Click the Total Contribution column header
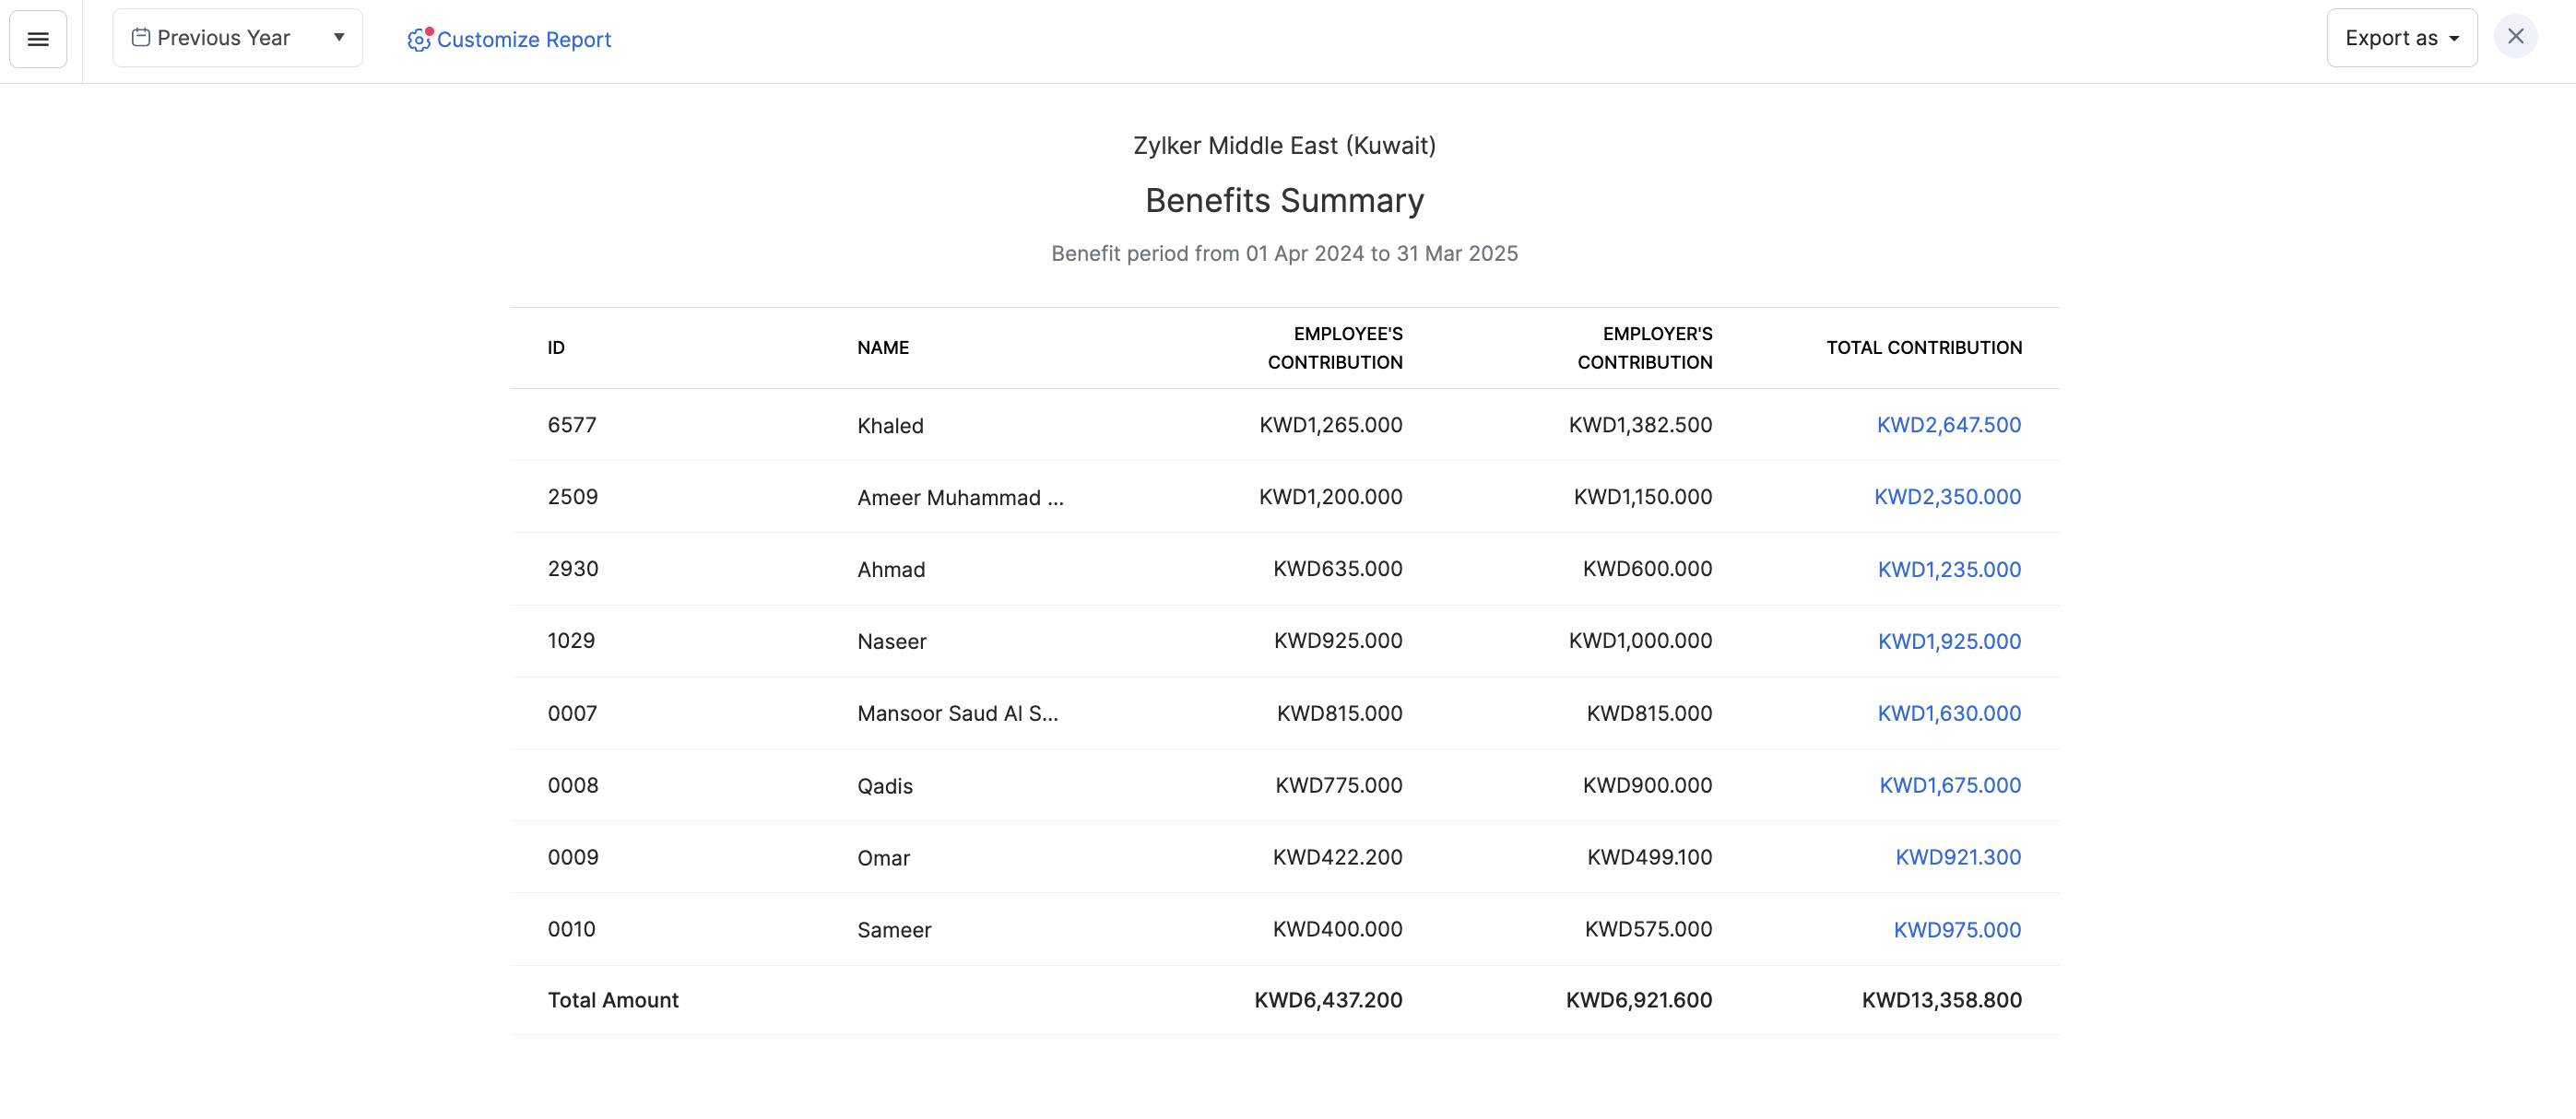 click(x=1923, y=348)
